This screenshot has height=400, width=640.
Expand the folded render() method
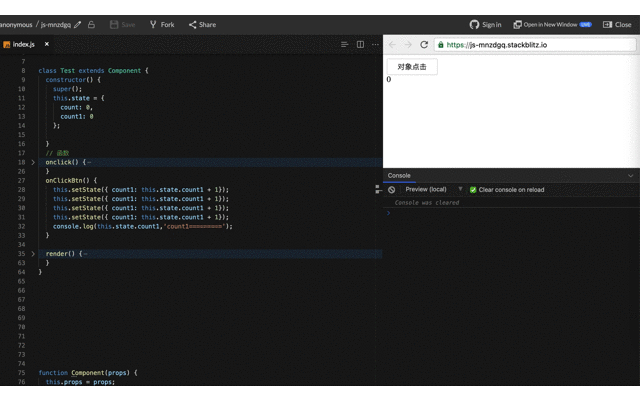pos(33,254)
